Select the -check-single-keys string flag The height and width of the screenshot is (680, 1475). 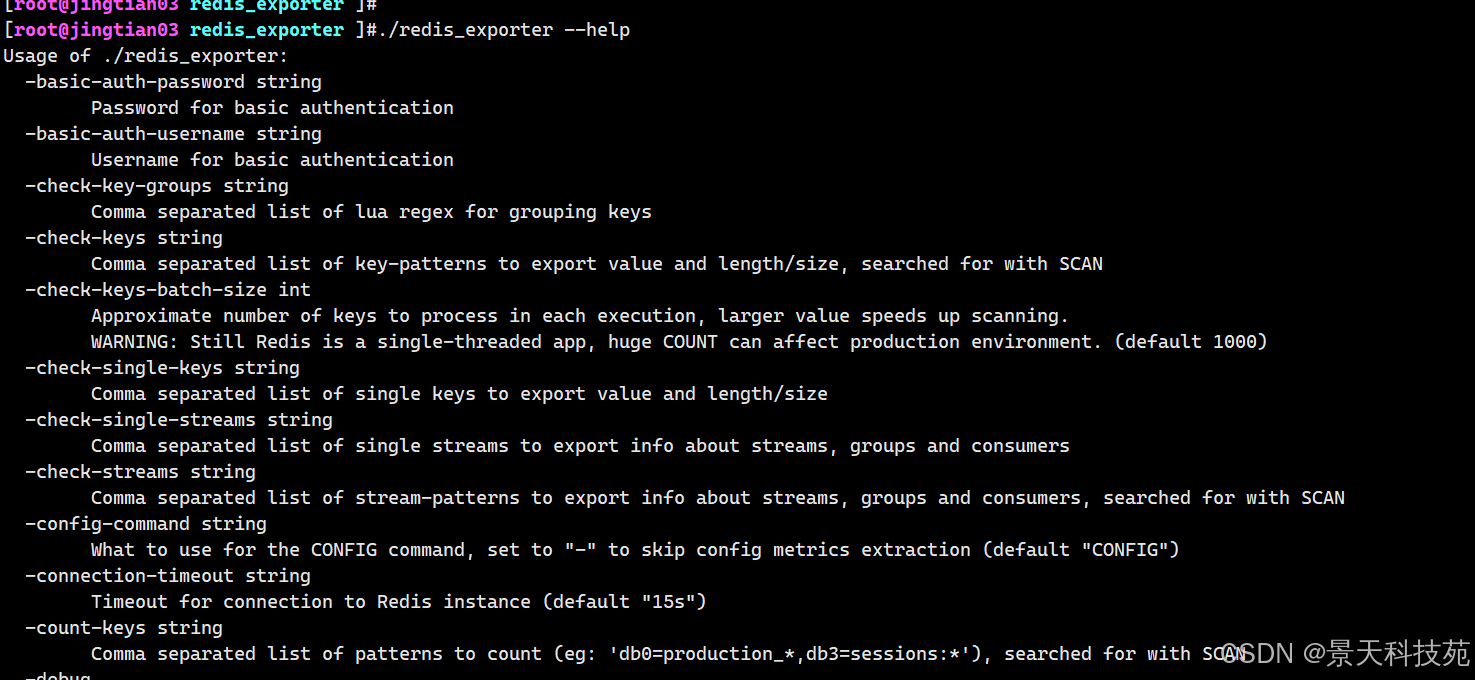click(x=163, y=368)
